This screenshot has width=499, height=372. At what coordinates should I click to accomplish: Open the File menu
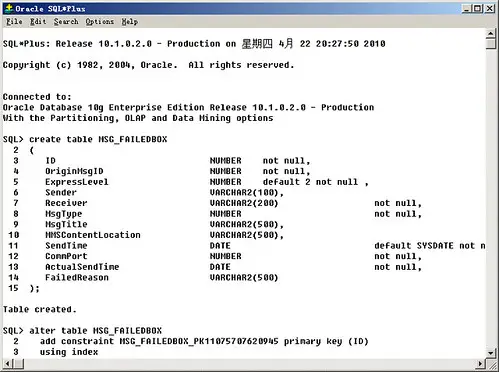pos(14,22)
